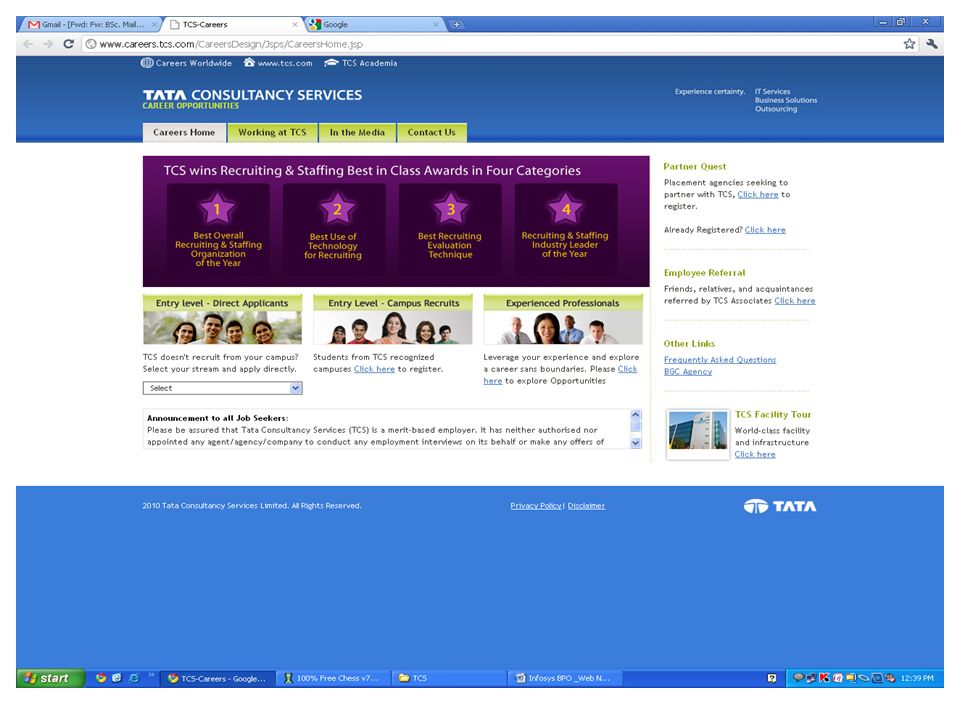Open the BGC Agency link
Image resolution: width=960 pixels, height=720 pixels.
688,372
